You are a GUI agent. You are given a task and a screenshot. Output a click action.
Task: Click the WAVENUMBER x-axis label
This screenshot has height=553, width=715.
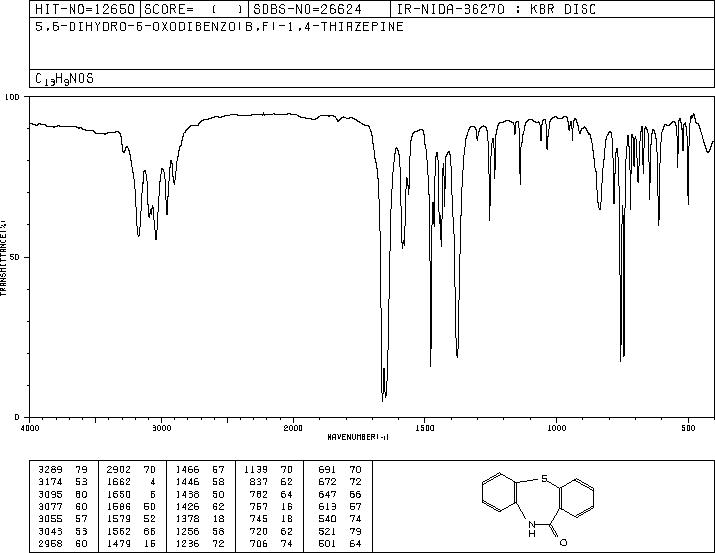pyautogui.click(x=358, y=437)
